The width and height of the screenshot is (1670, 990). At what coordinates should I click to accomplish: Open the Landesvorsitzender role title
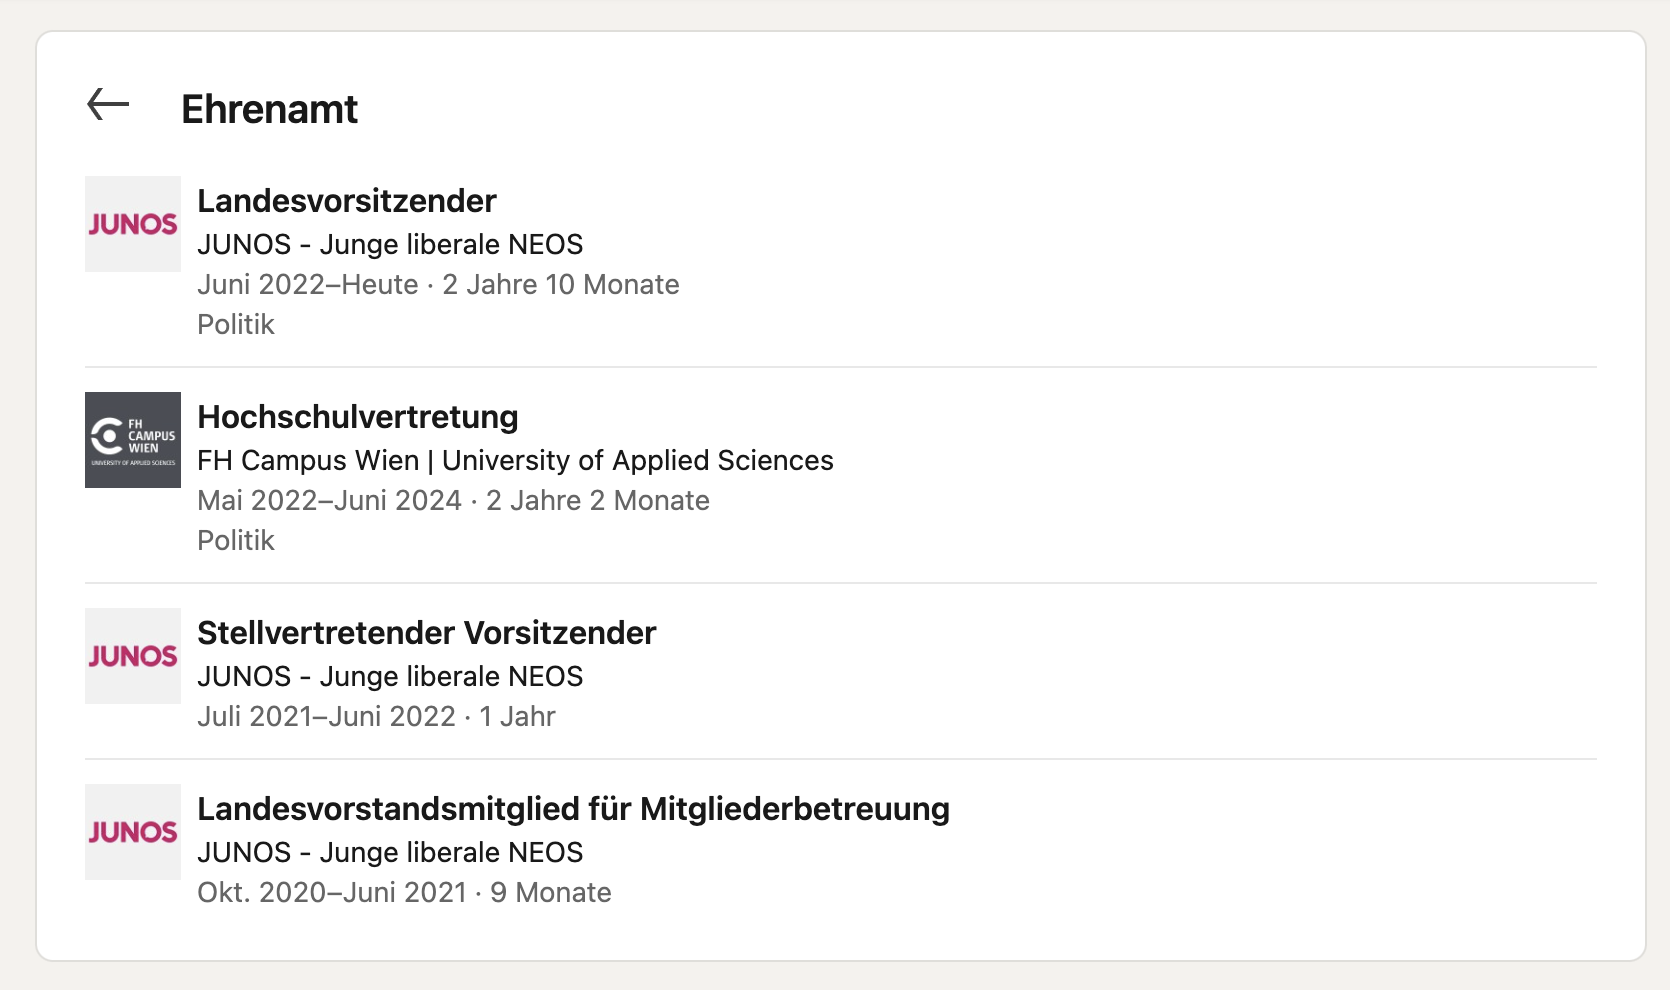[x=346, y=201]
